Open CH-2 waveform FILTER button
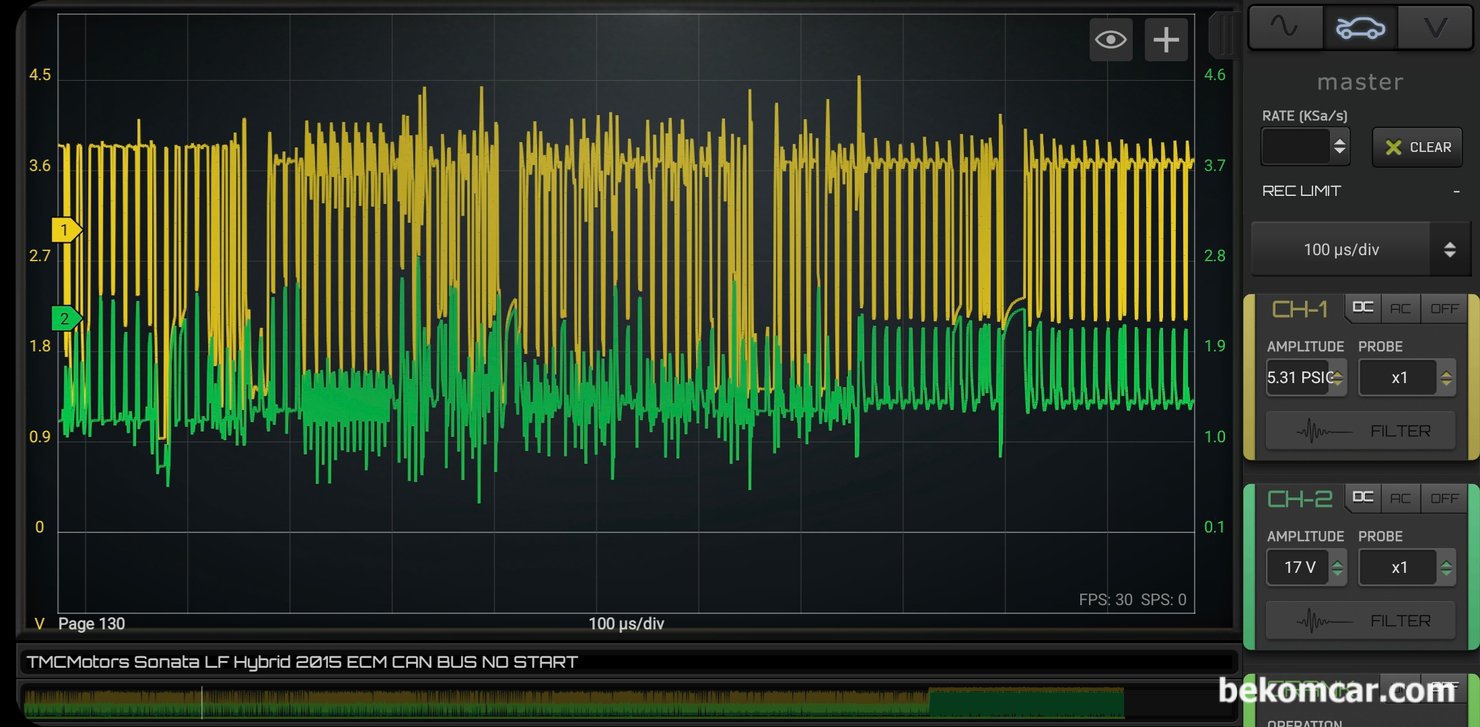1480x727 pixels. 1361,621
